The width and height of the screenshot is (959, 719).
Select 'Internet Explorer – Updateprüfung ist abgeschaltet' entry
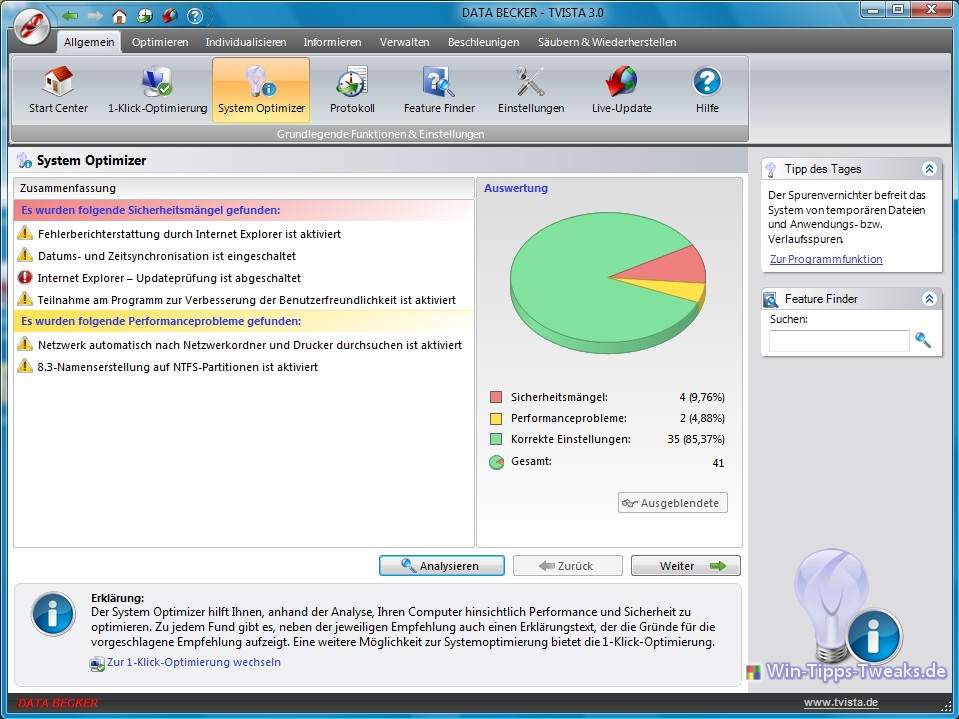(x=243, y=278)
